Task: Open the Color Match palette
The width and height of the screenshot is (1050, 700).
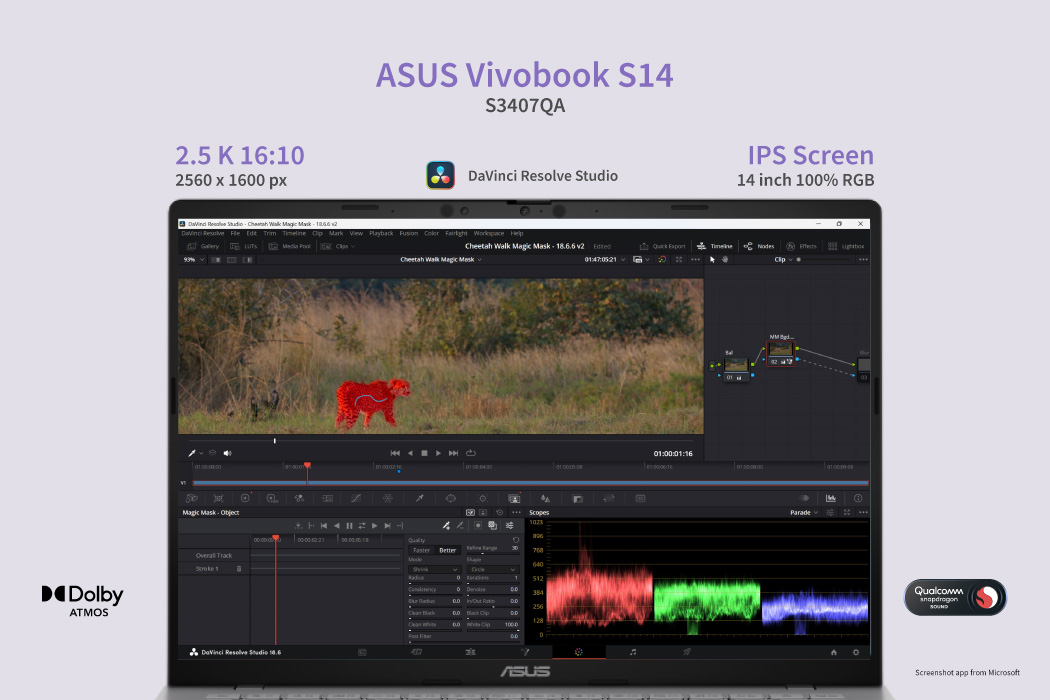Action: point(218,498)
